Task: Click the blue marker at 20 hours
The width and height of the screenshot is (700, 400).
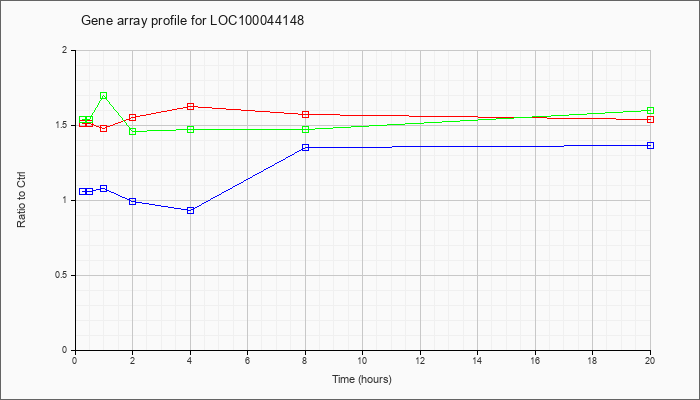Action: pyautogui.click(x=650, y=146)
